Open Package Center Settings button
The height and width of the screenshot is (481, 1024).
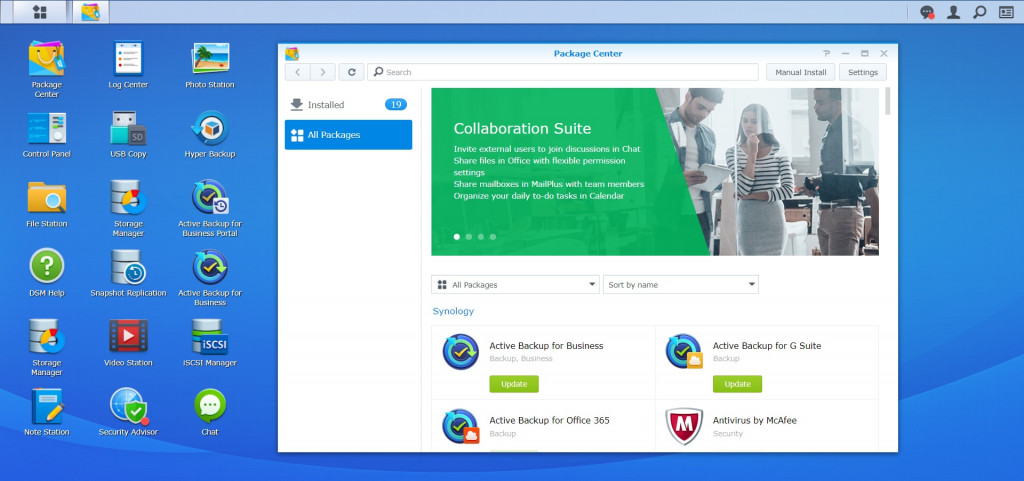click(862, 72)
